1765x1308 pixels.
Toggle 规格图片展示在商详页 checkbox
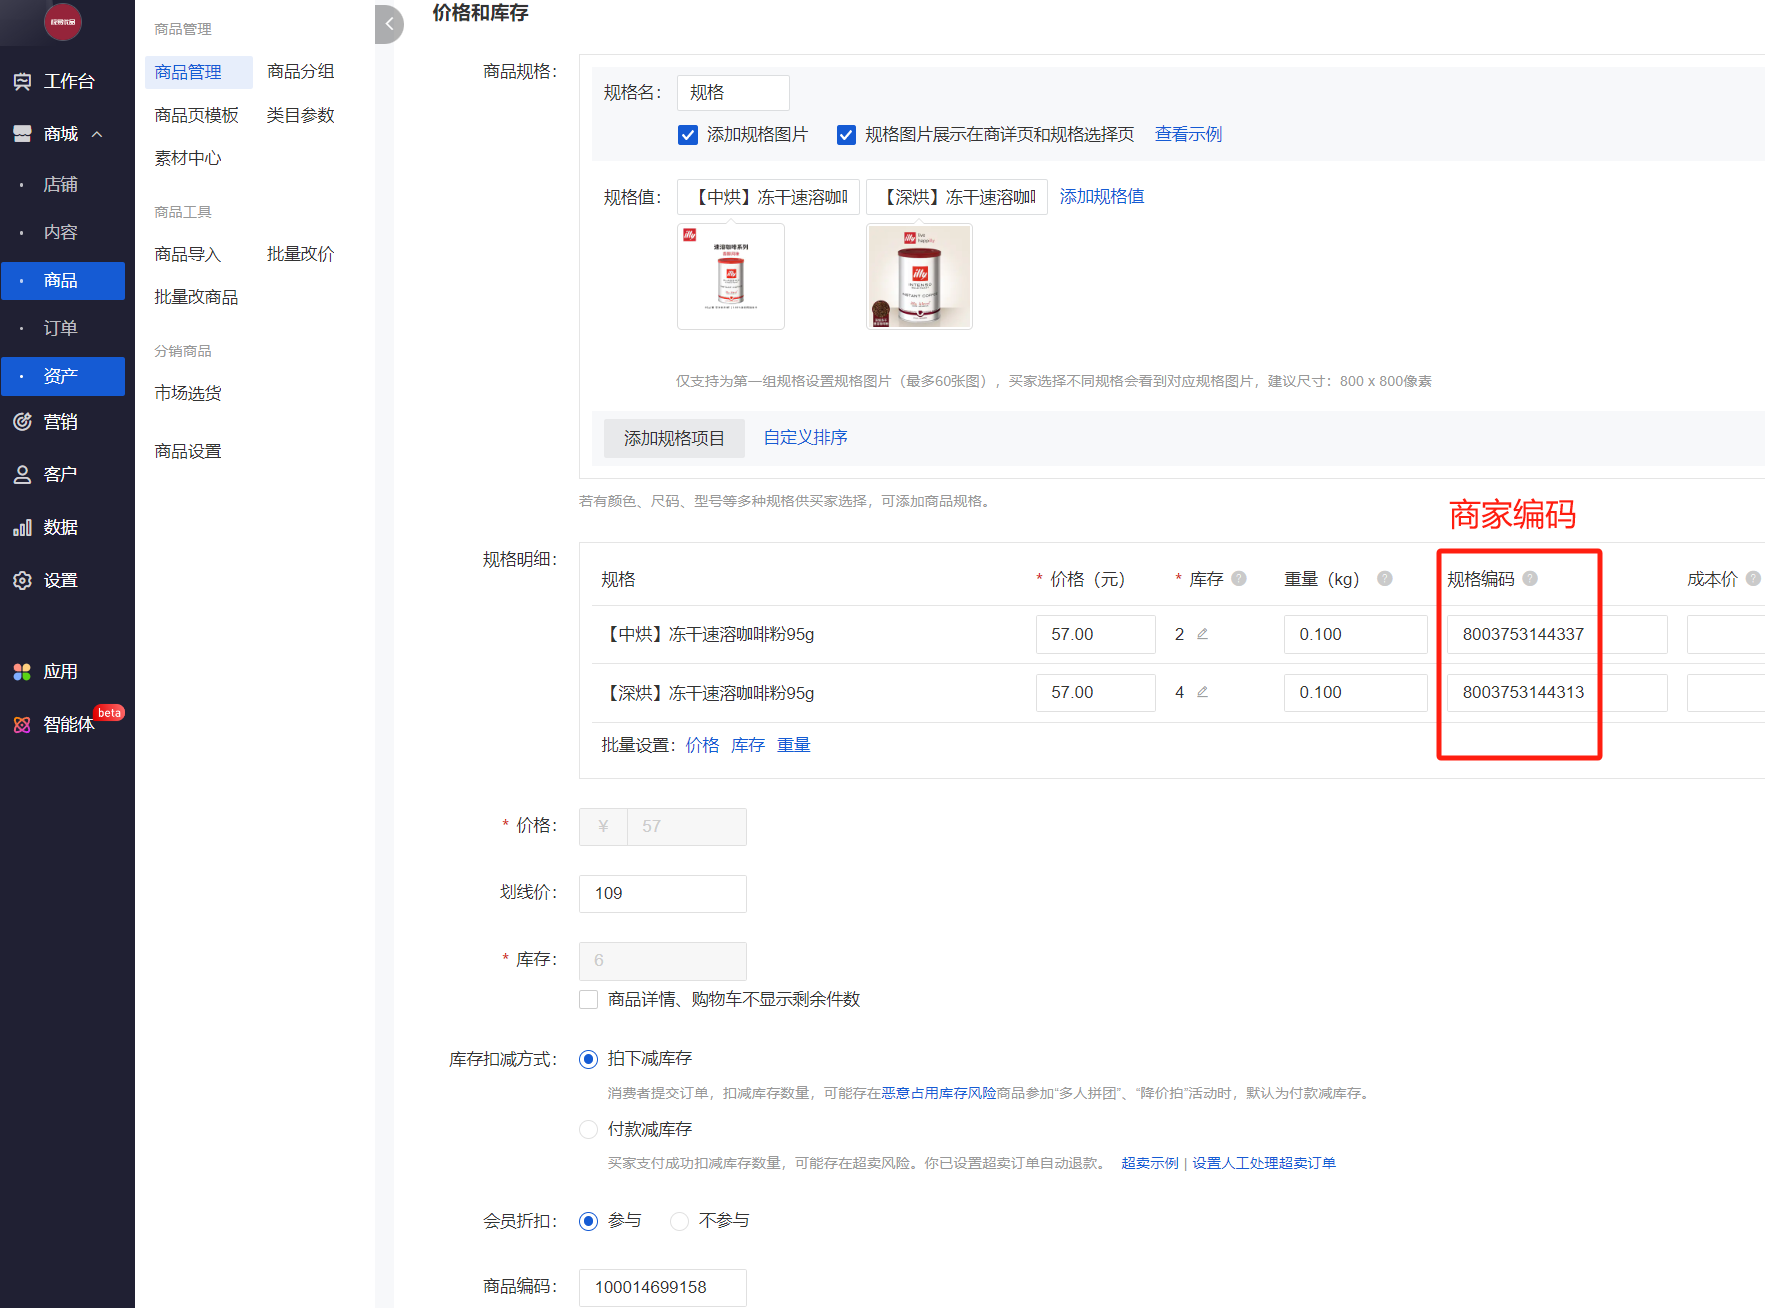coord(846,135)
